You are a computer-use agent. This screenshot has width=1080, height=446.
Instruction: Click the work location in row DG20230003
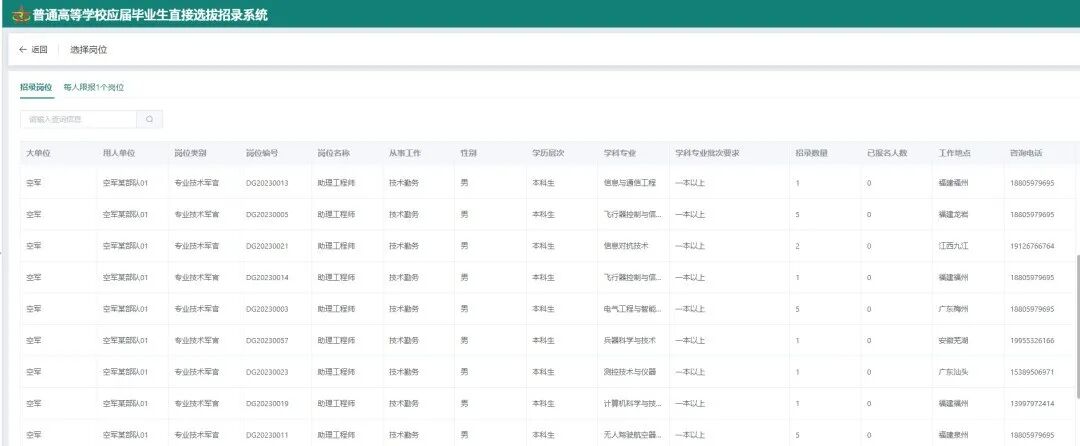(953, 309)
